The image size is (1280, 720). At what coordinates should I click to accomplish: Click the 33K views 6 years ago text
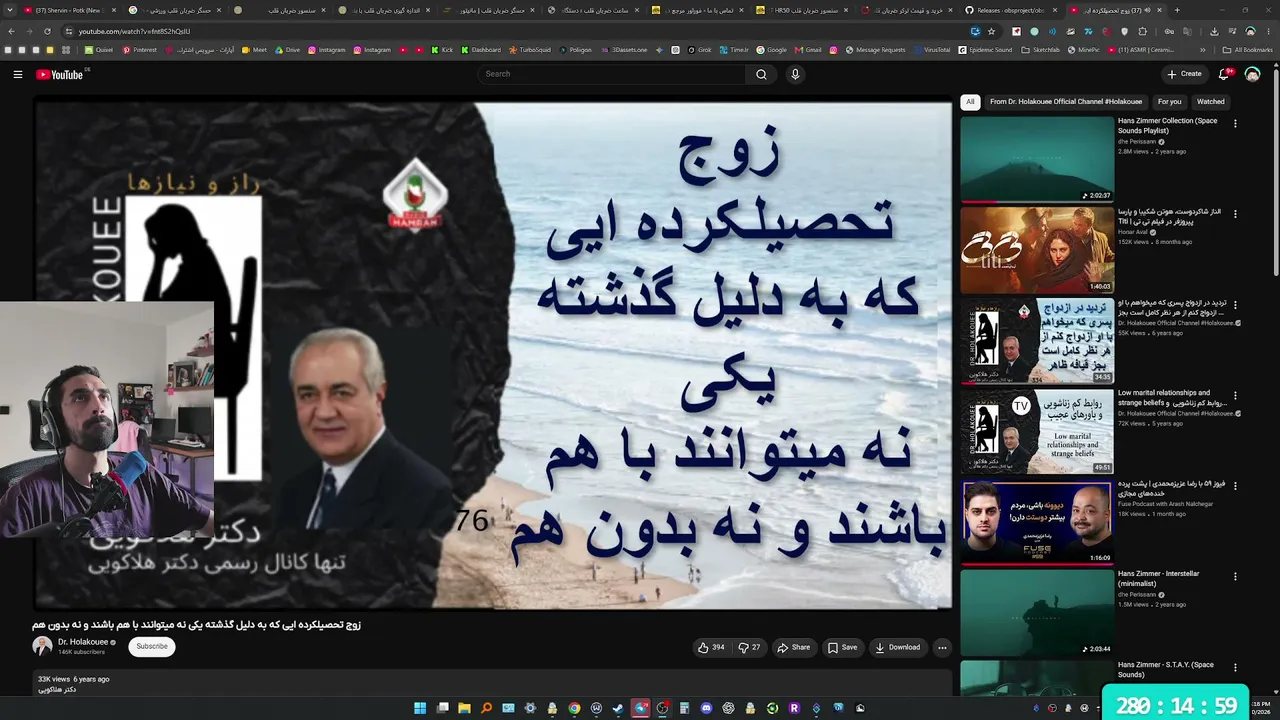74,679
